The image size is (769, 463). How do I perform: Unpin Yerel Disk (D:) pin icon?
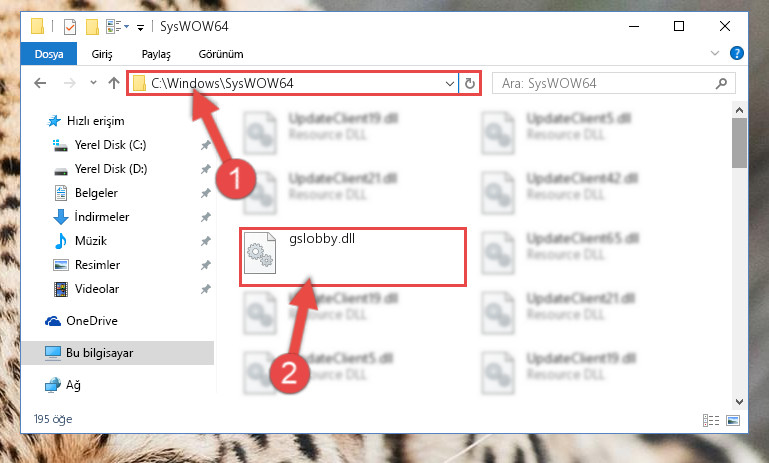pyautogui.click(x=205, y=169)
